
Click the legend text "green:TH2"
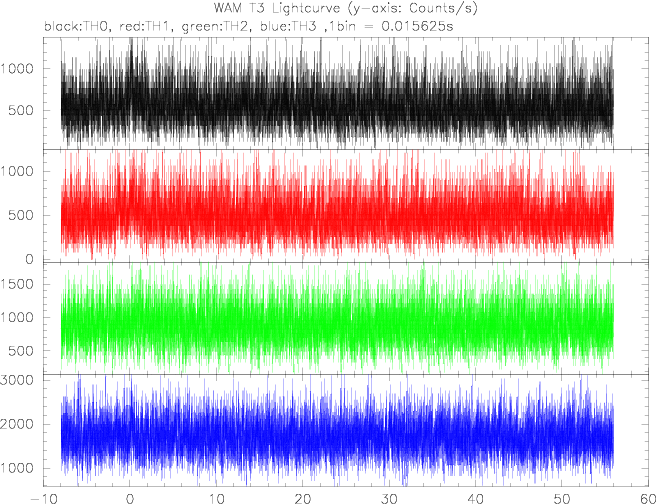click(216, 27)
